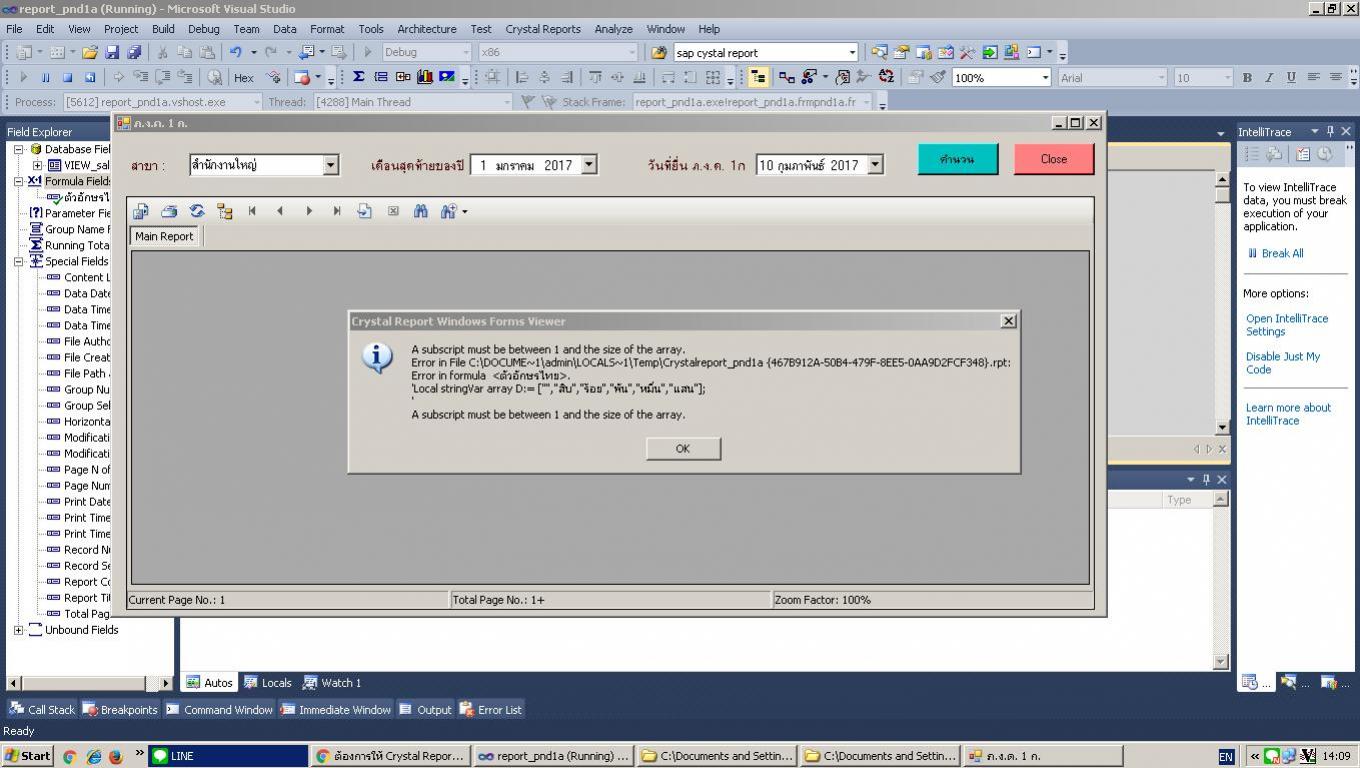
Task: Click the Stop Debugging icon
Action: coord(67,77)
